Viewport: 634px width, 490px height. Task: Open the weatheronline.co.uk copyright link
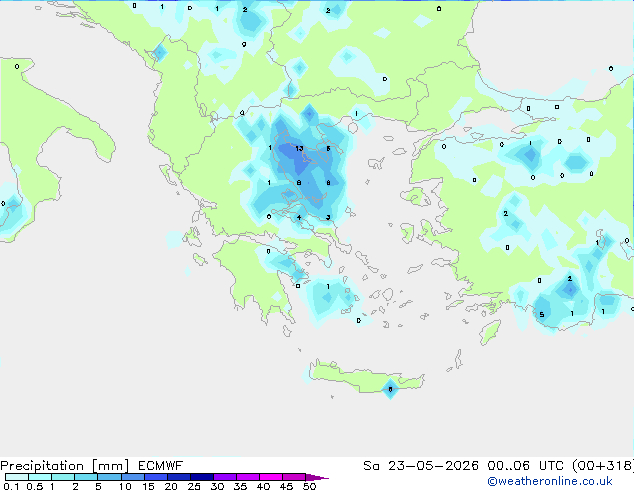point(550,481)
